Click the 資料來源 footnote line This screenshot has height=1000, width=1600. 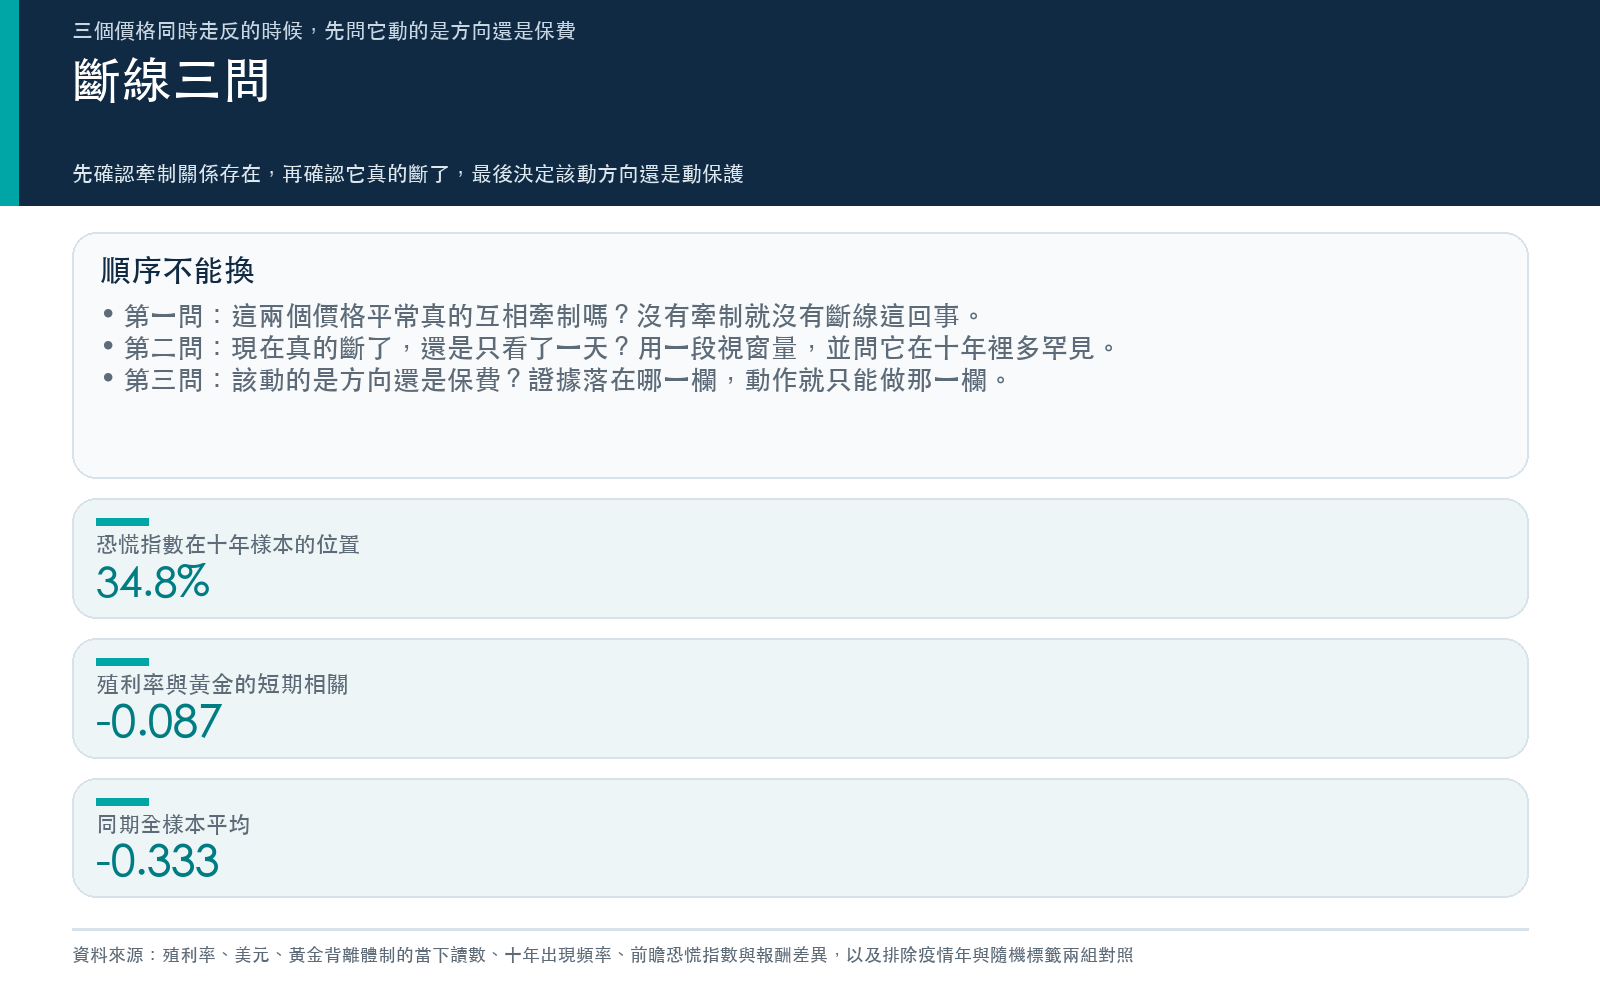tap(603, 955)
